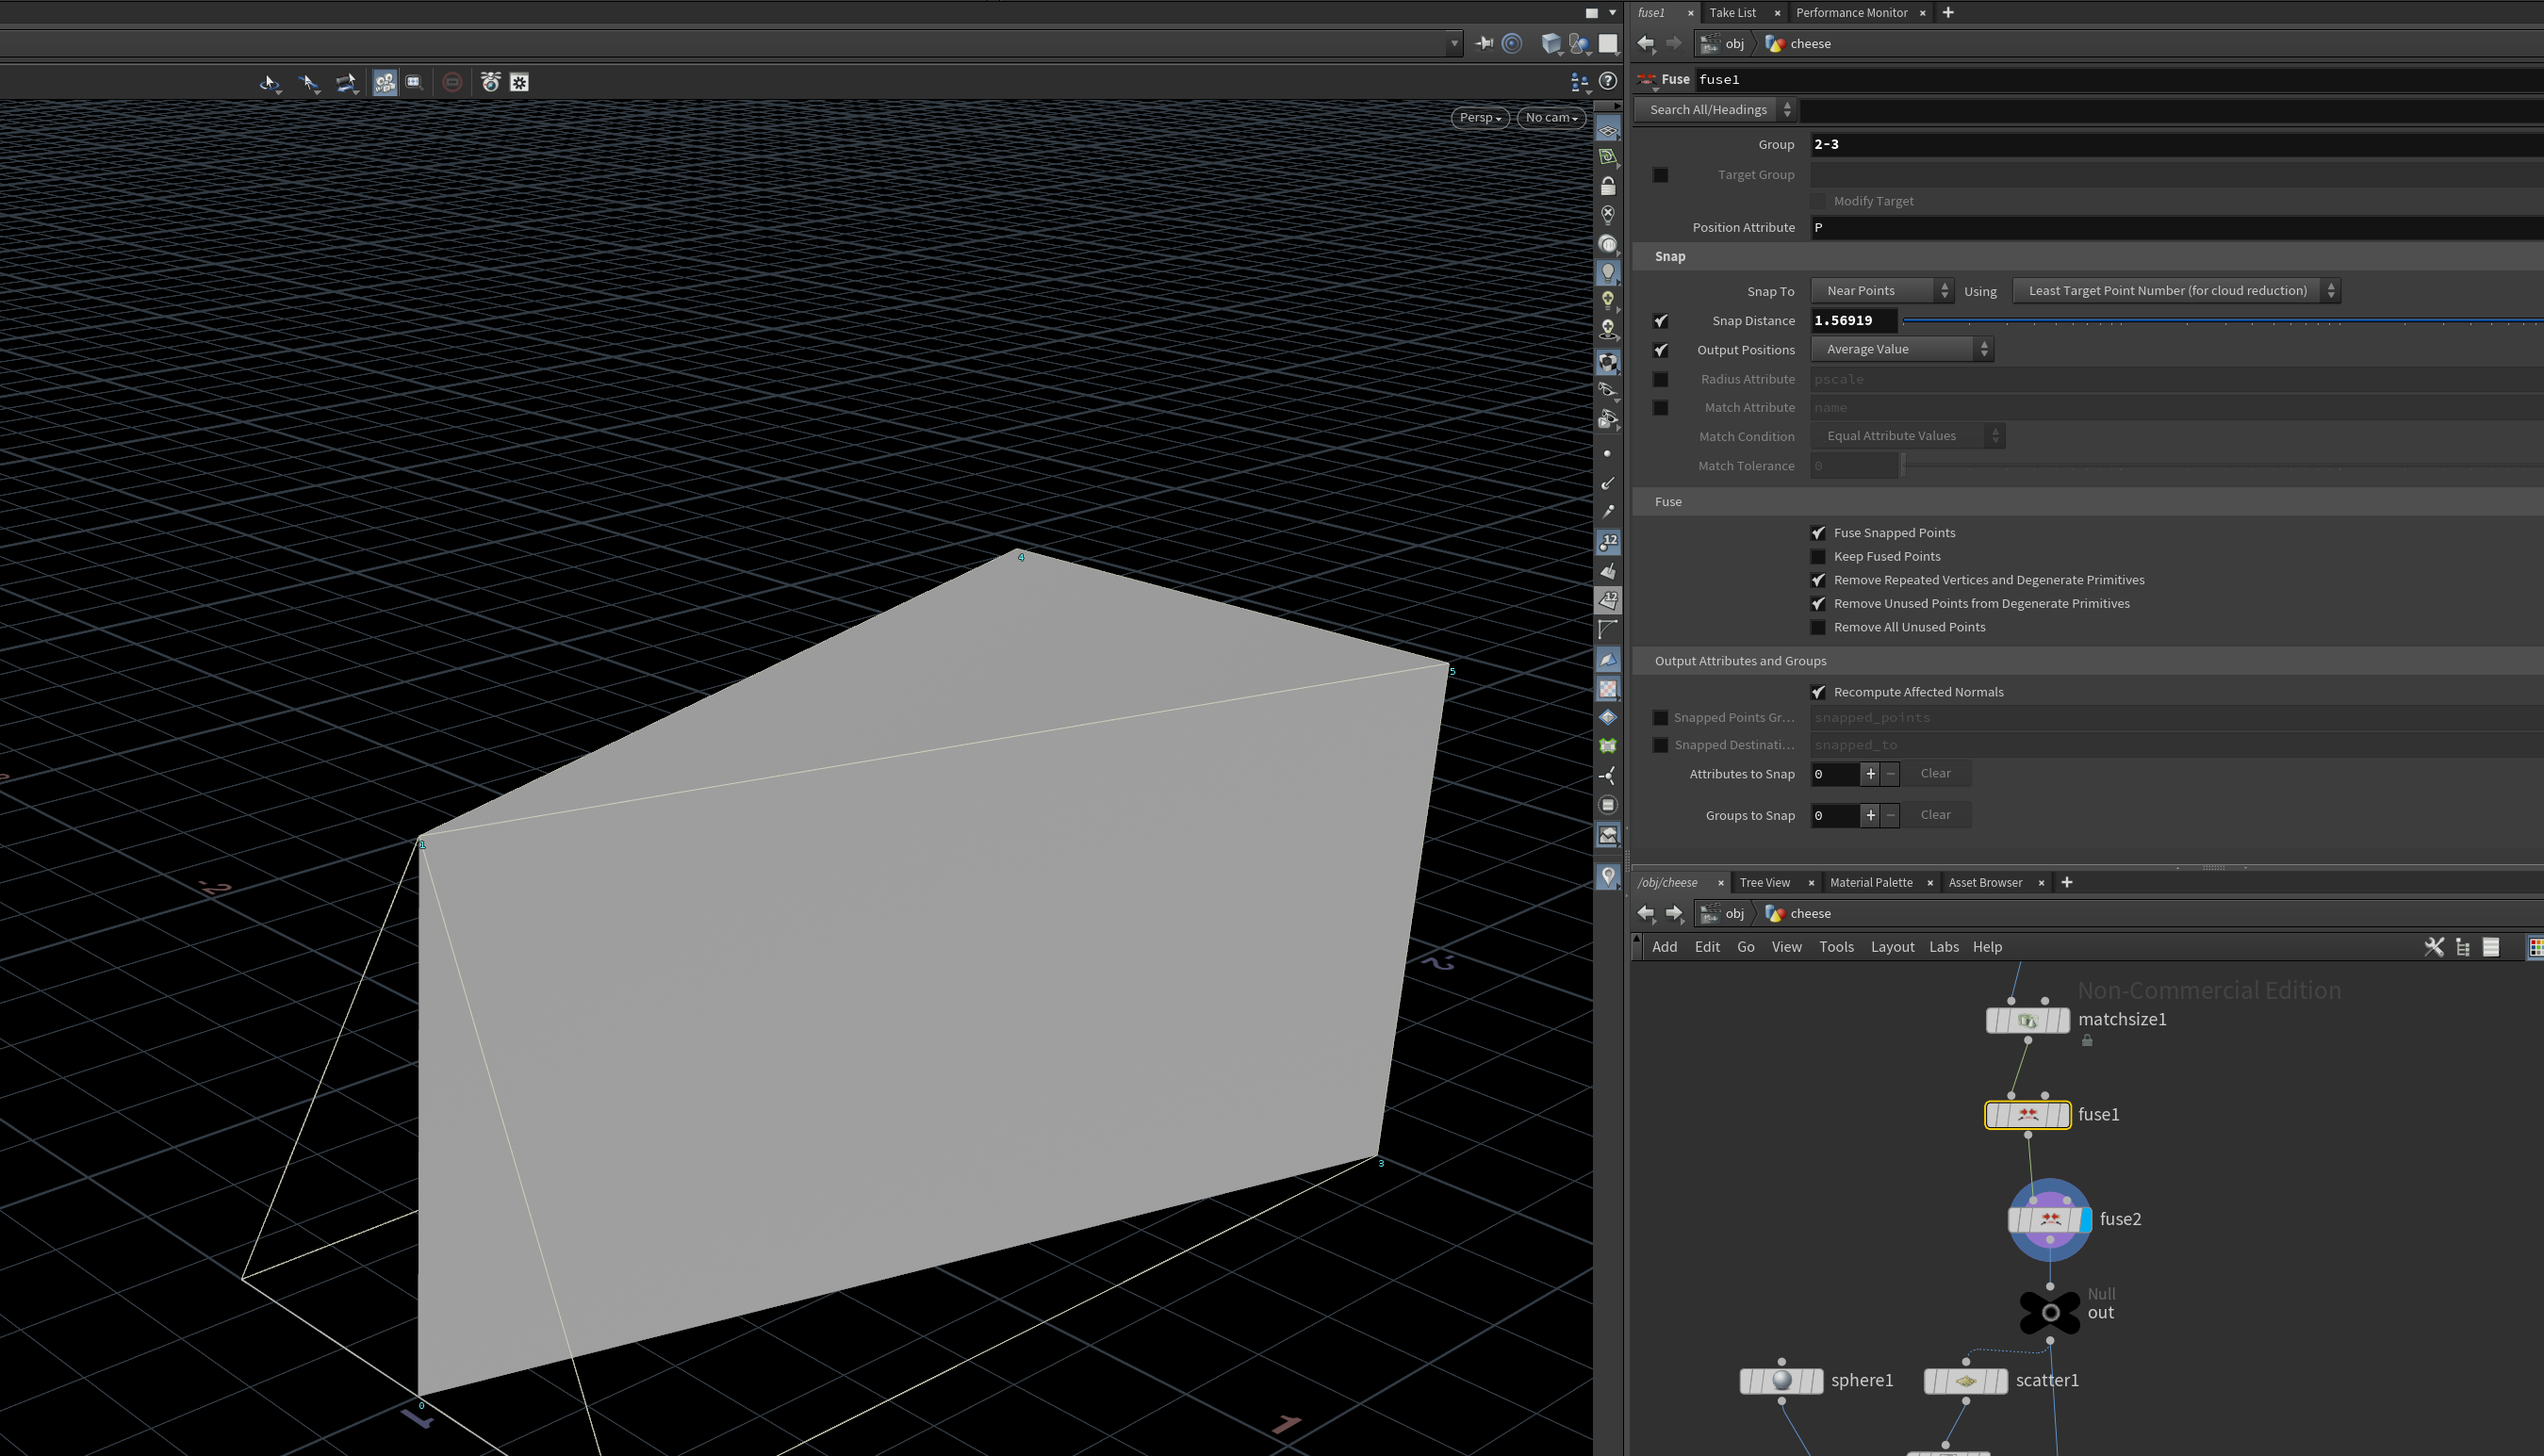Open the Layout menu in network editor
This screenshot has height=1456, width=2544.
click(x=1891, y=947)
